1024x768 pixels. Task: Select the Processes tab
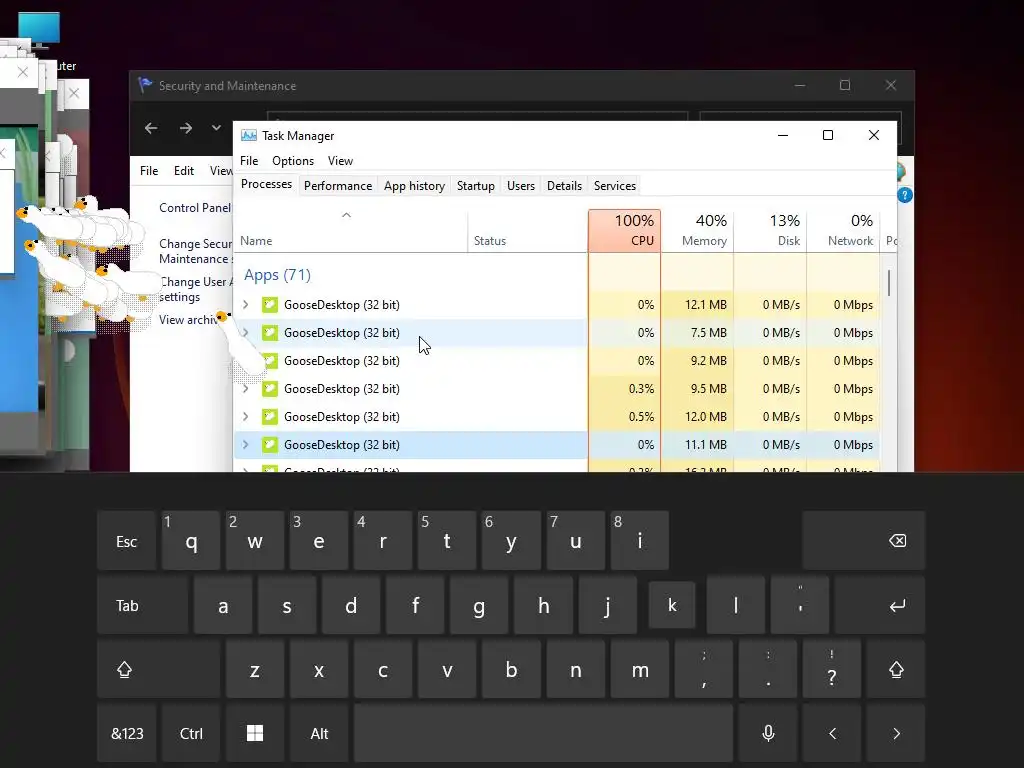point(266,184)
